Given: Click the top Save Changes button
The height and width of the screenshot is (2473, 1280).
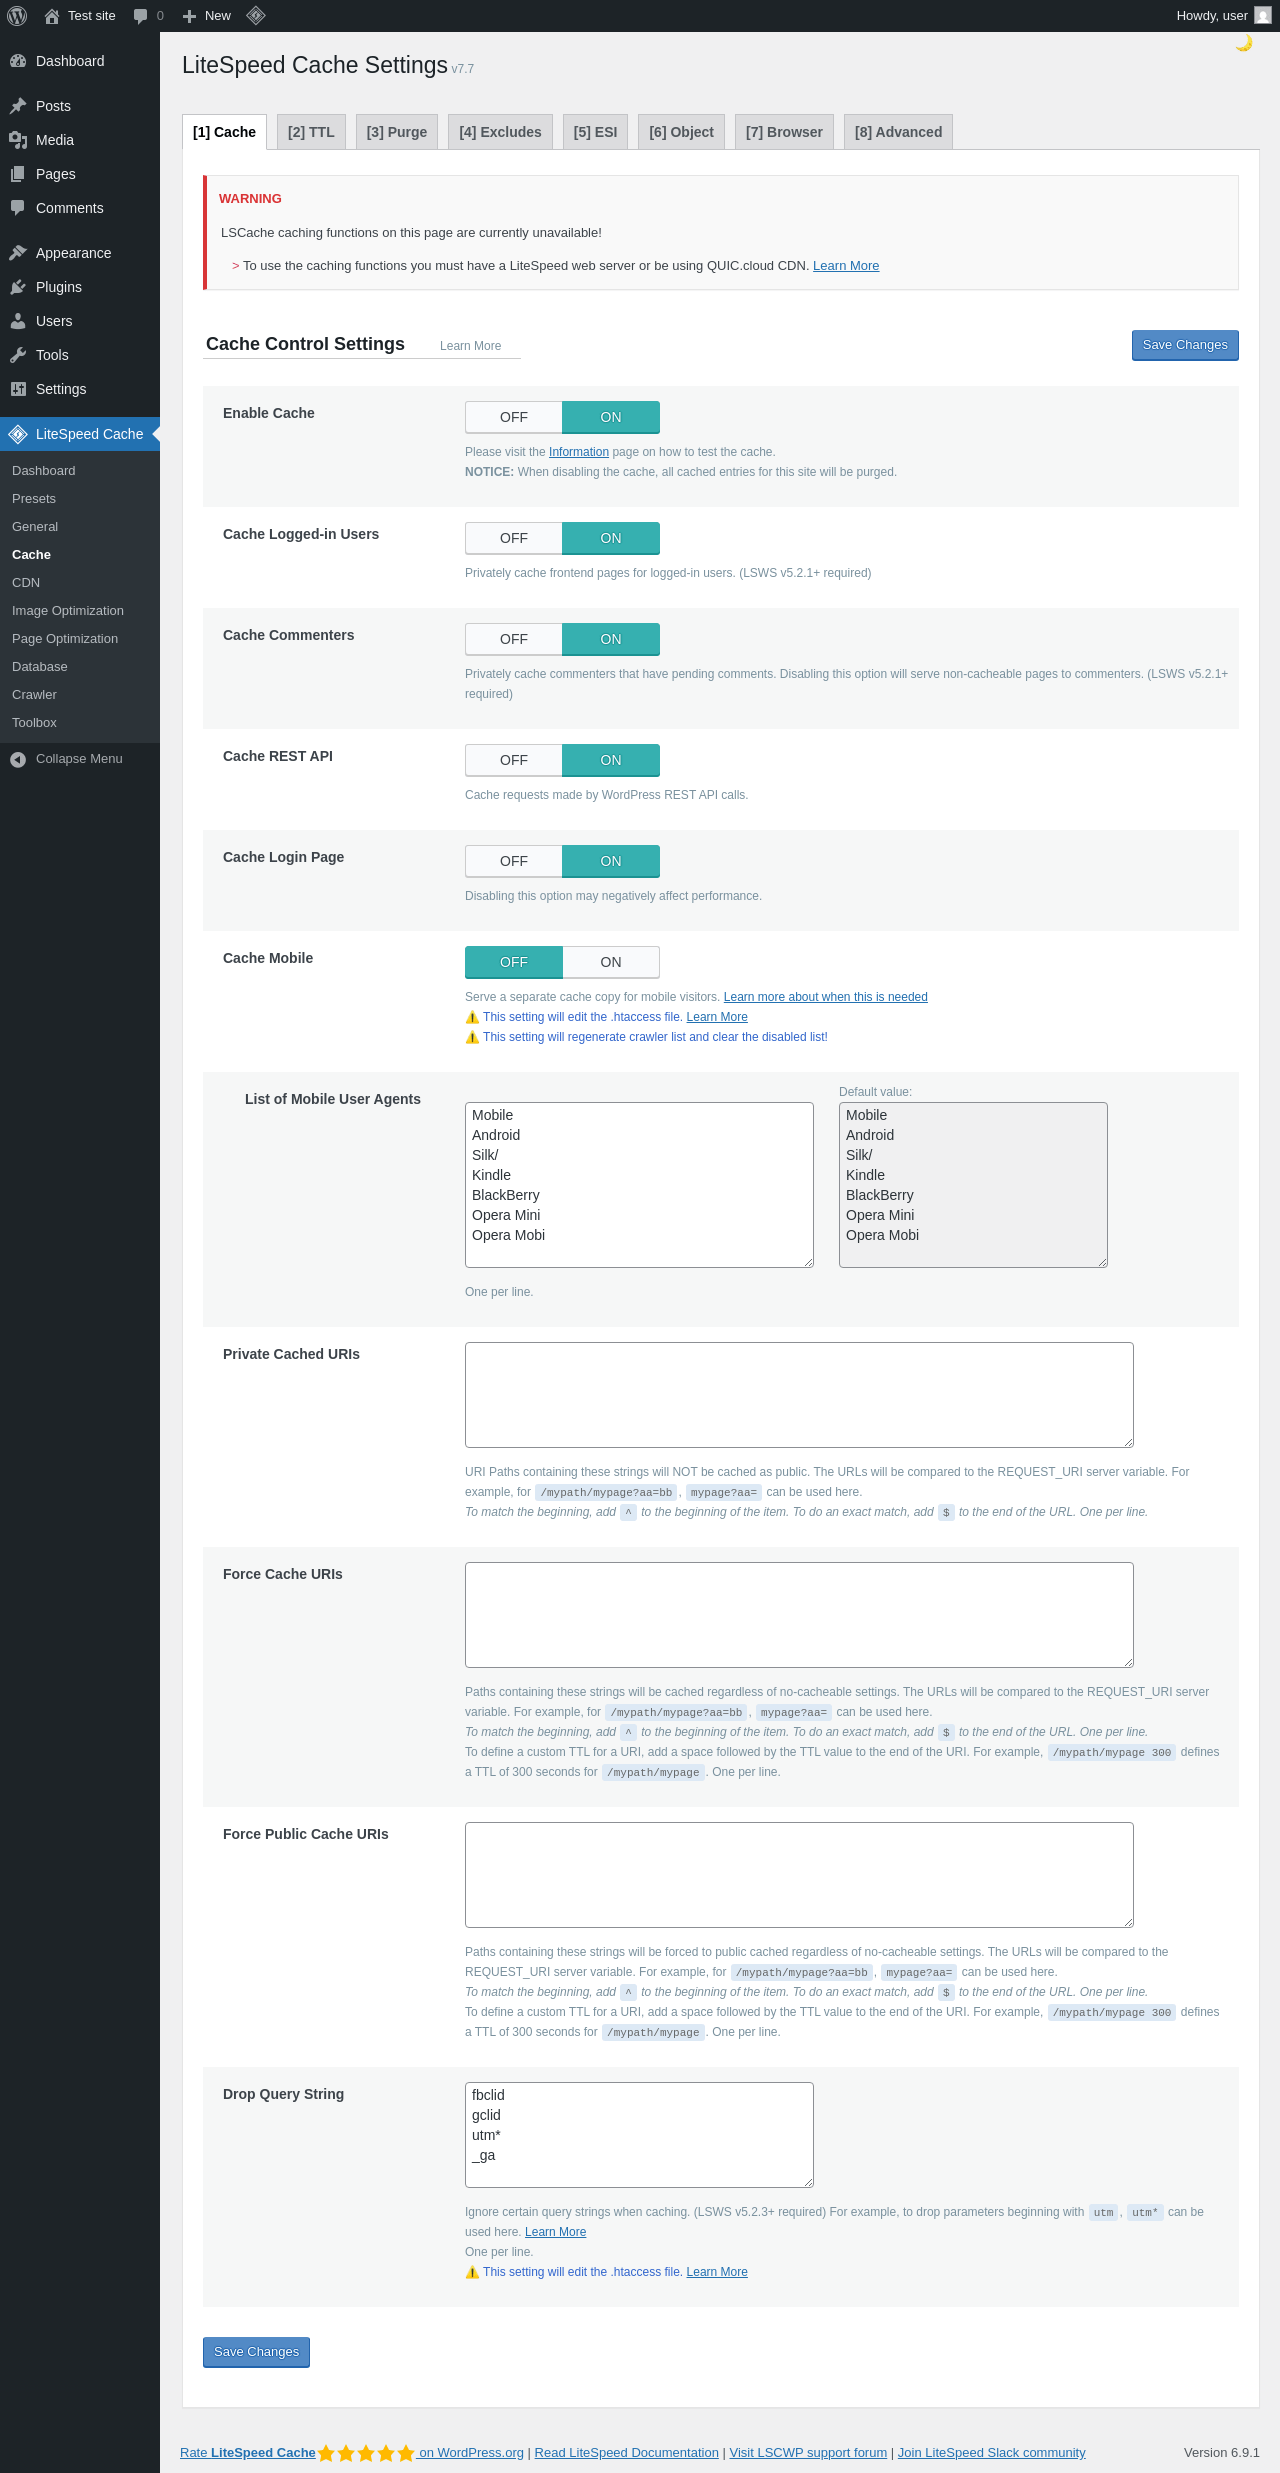Looking at the screenshot, I should coord(1185,345).
